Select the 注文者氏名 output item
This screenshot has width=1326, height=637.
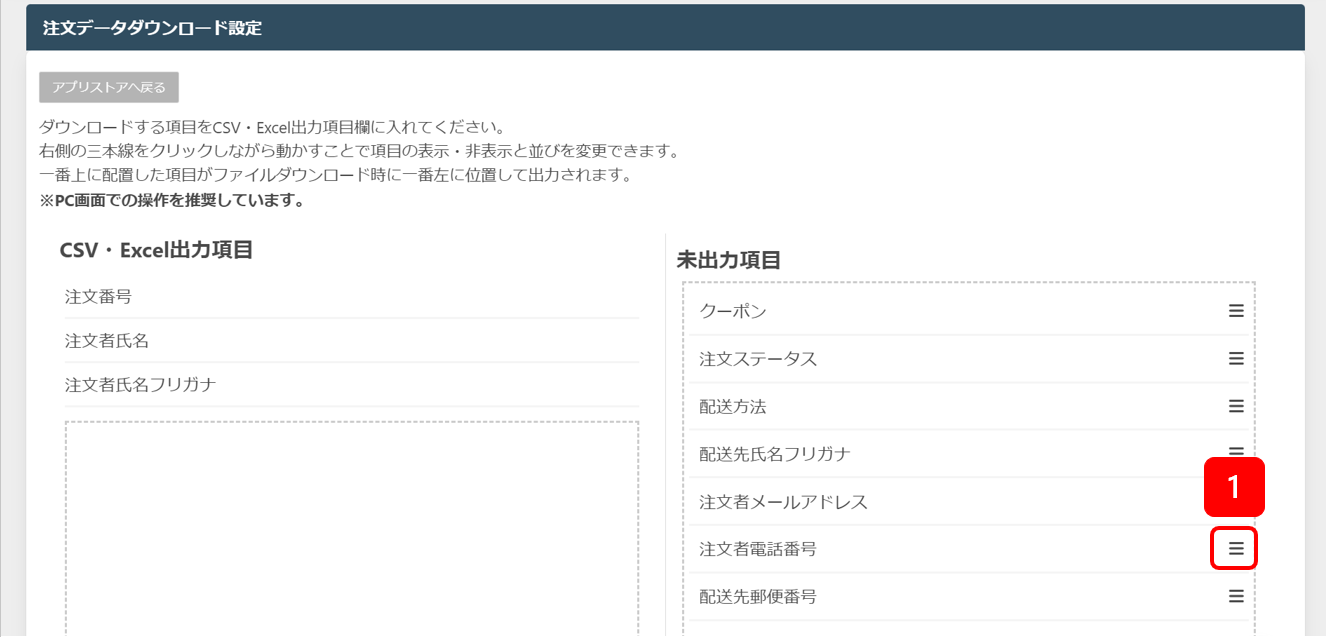pyautogui.click(x=352, y=341)
